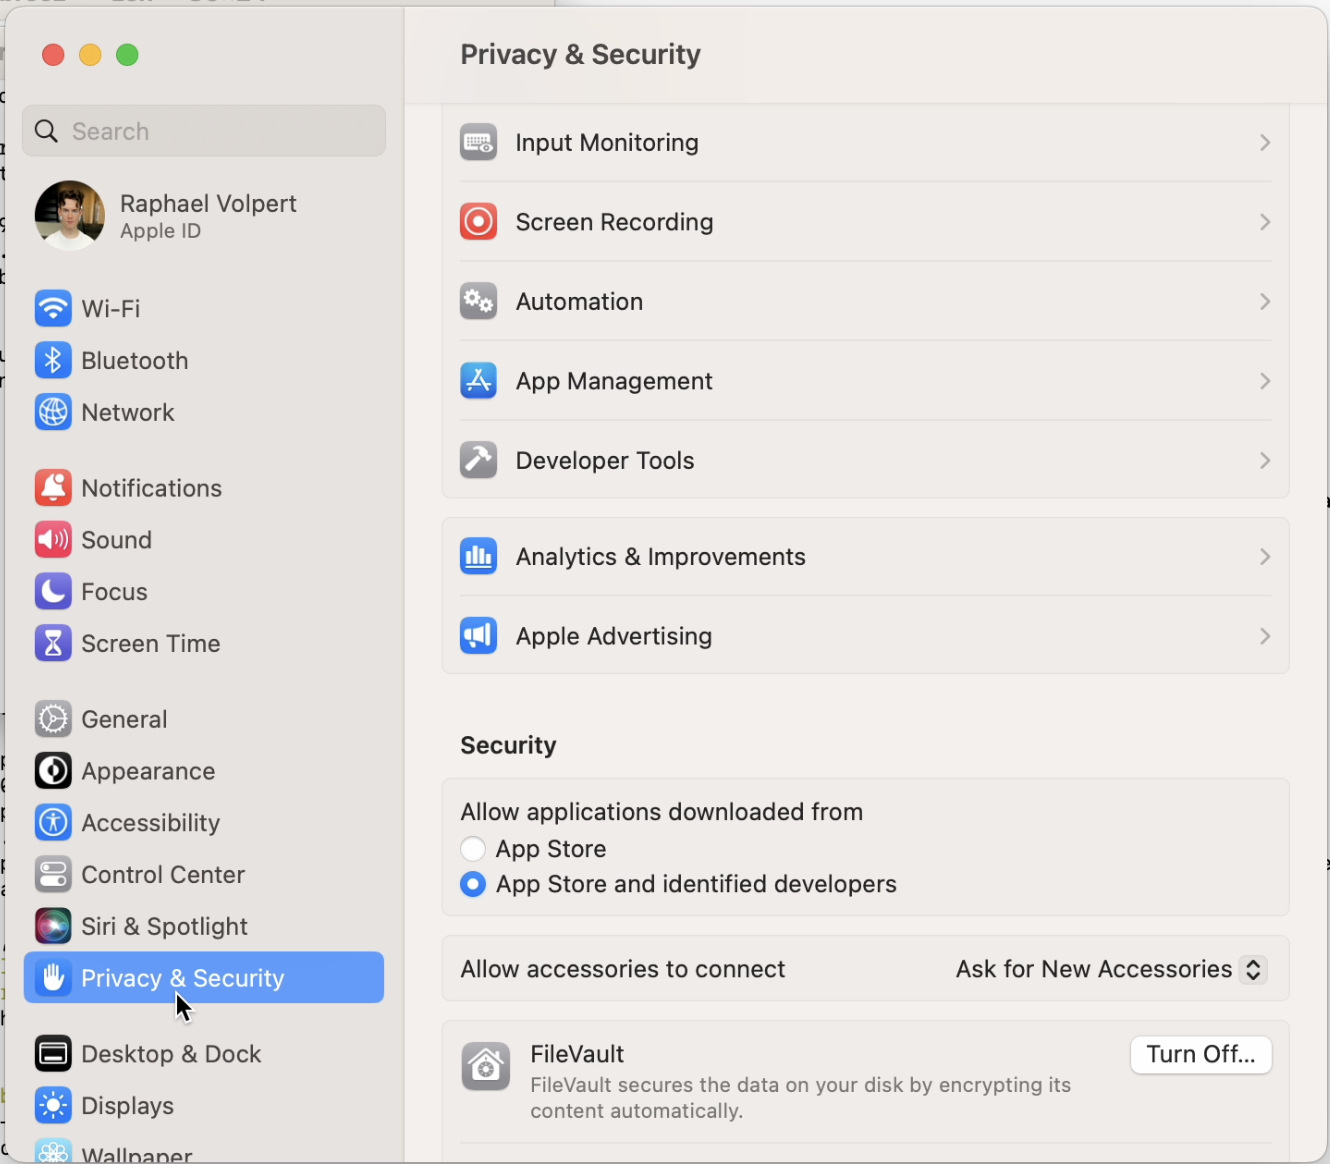The image size is (1330, 1164).
Task: Click the Search input field
Action: coord(204,131)
